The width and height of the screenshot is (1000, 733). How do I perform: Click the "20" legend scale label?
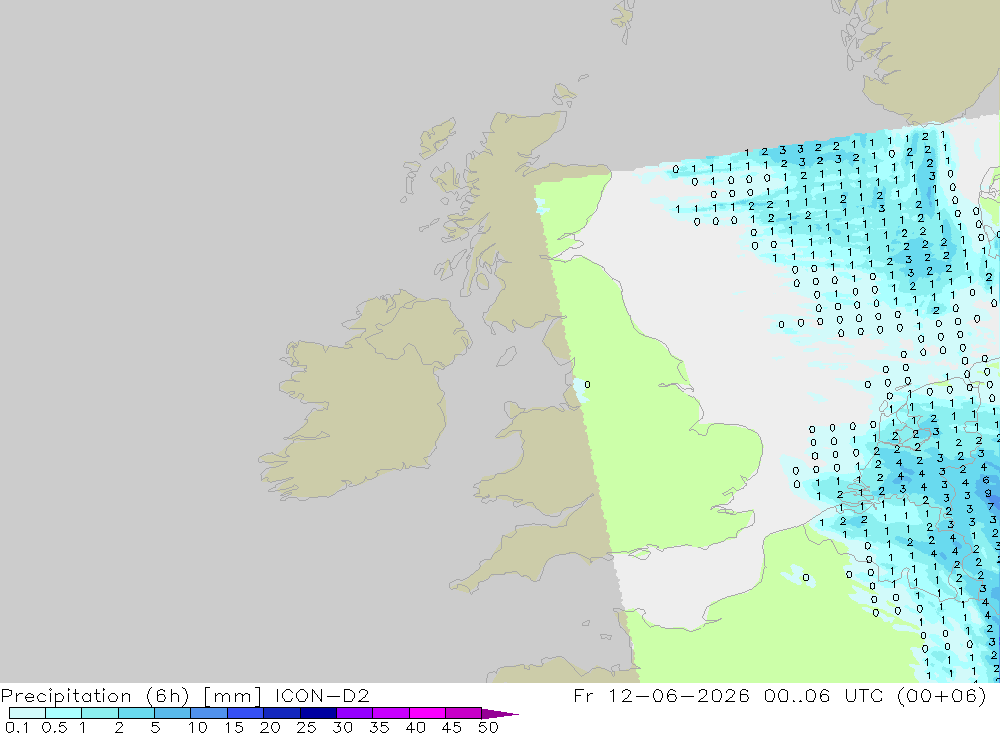270,727
